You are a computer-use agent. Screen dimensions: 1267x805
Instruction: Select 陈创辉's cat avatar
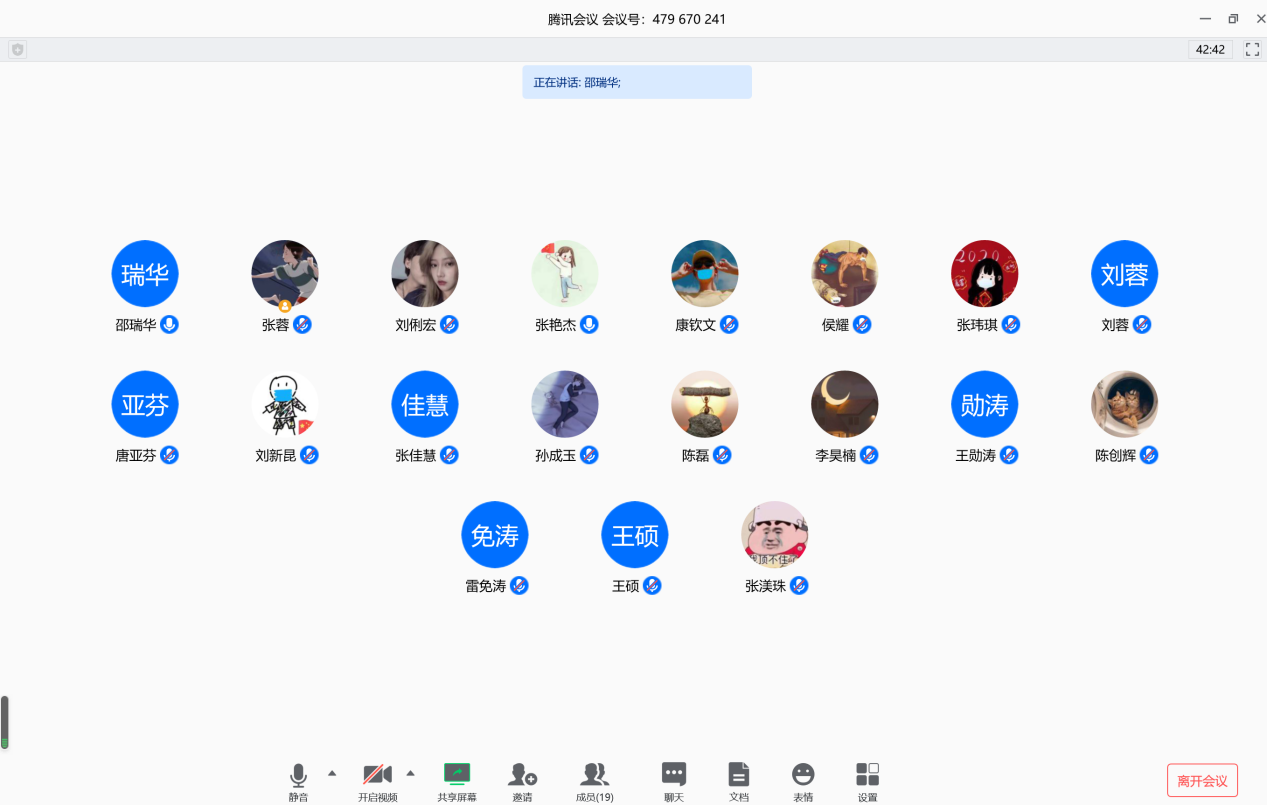coord(1125,404)
